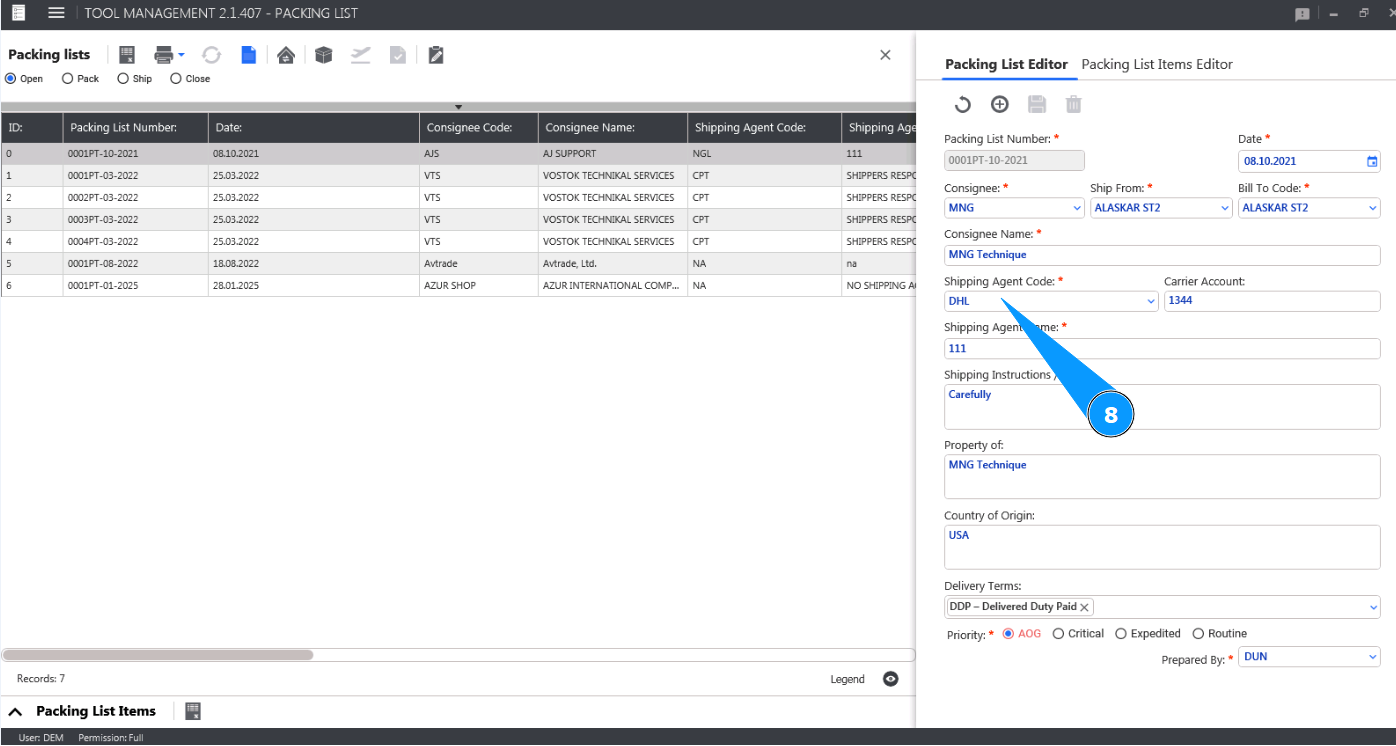Remove the DDP – Delivered Duty Paid tag

tap(1084, 607)
